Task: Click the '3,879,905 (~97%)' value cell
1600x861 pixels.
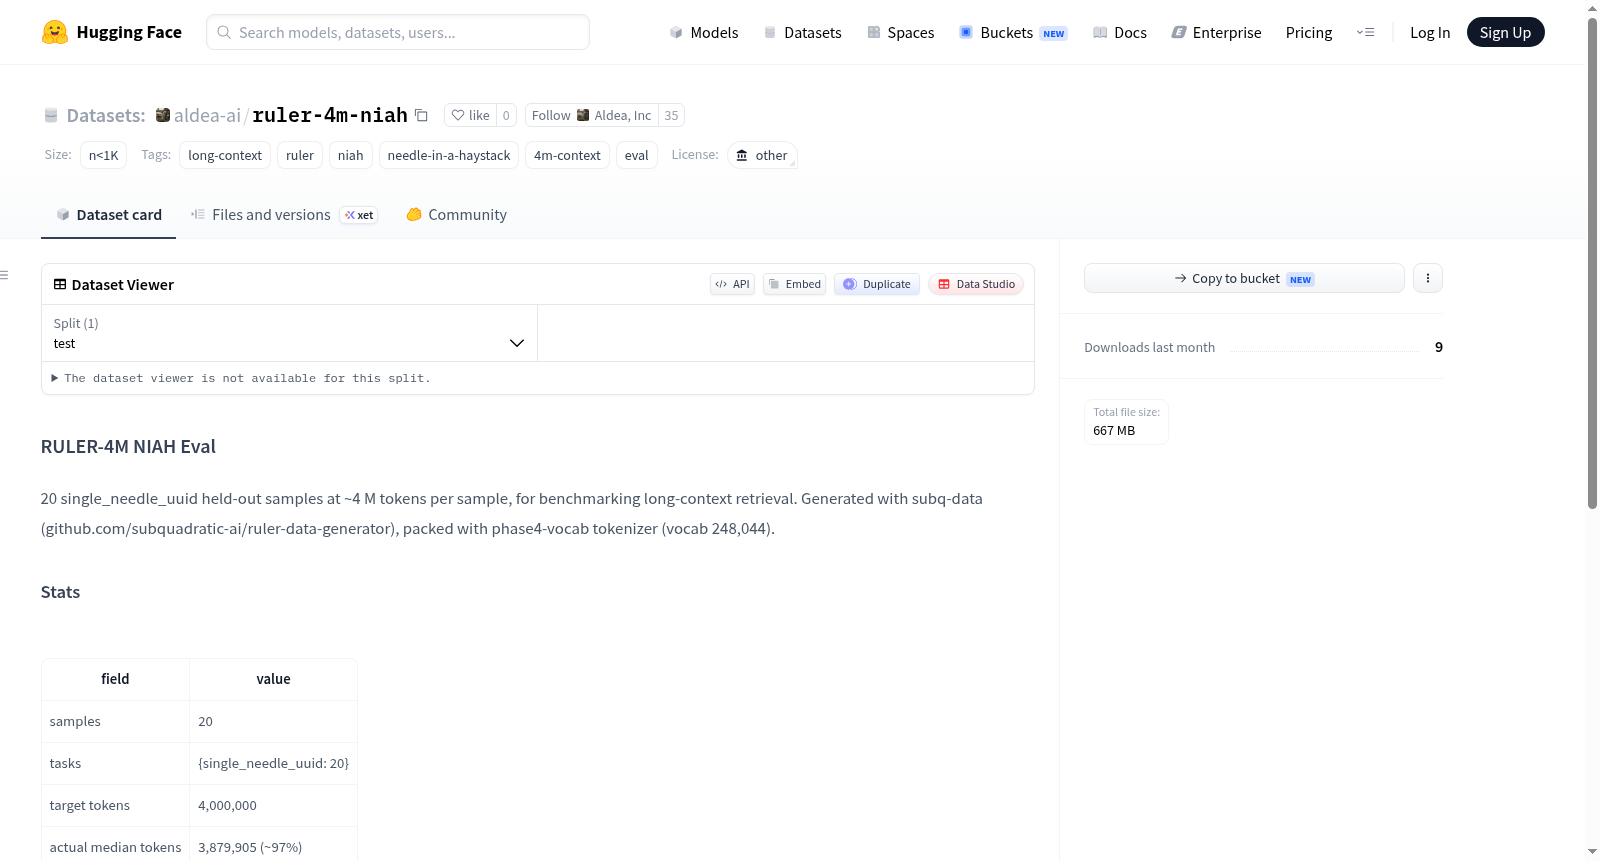Action: coord(274,846)
